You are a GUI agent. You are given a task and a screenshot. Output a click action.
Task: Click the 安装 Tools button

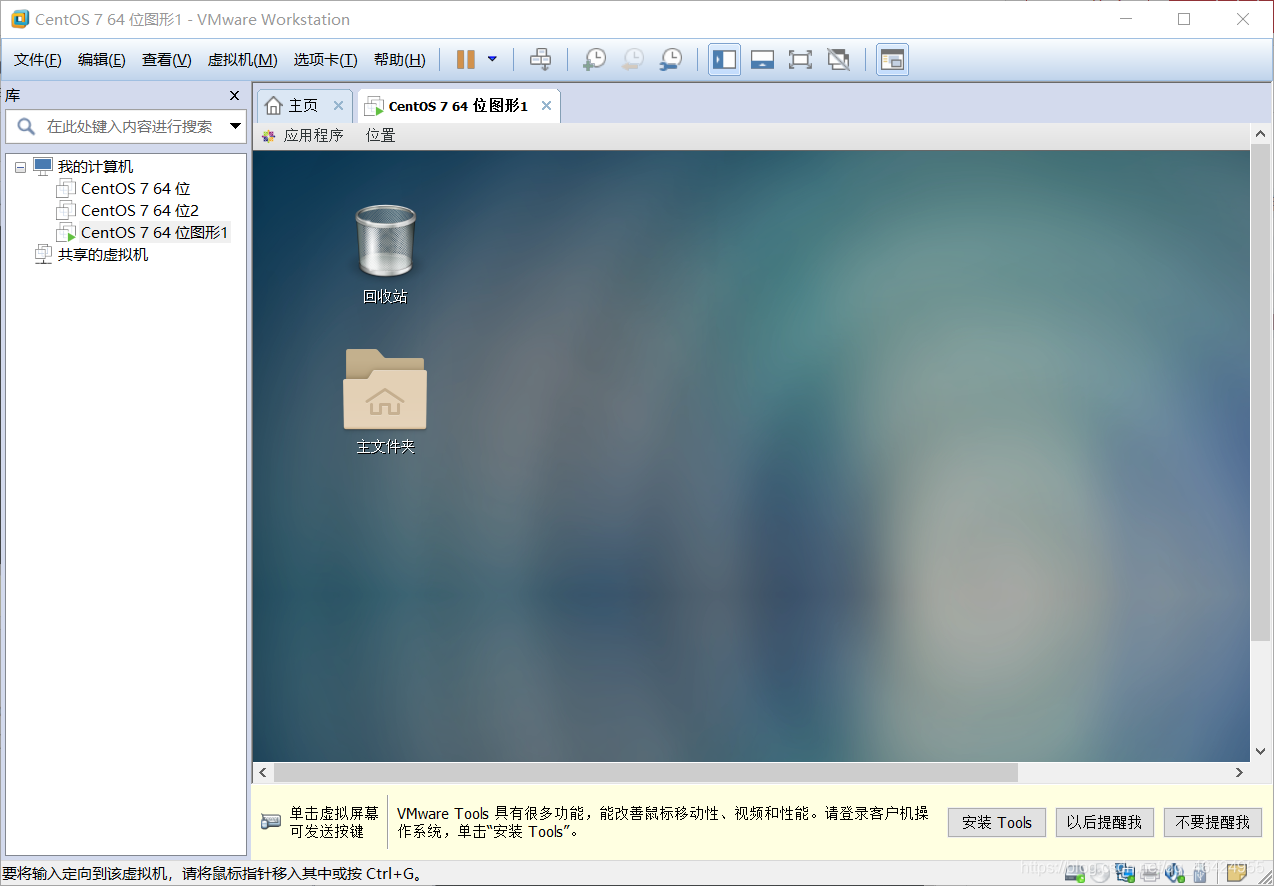click(x=997, y=822)
